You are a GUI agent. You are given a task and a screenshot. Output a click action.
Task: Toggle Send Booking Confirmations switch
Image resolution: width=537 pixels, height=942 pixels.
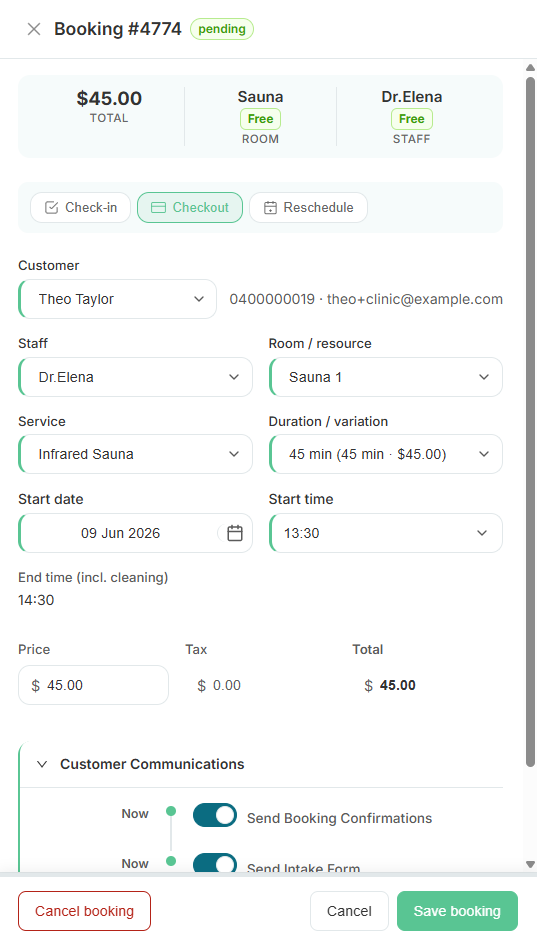coord(214,815)
